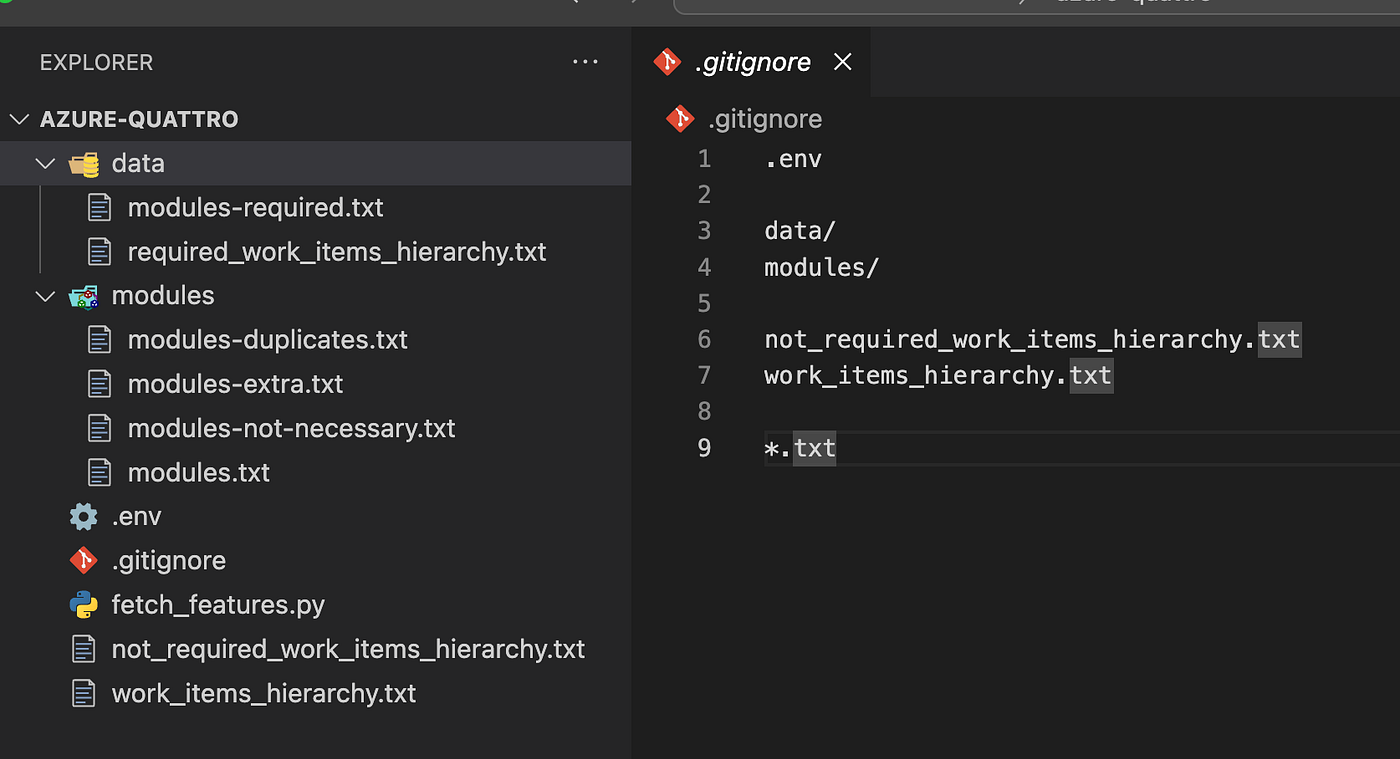Close the .gitignore editor tab

click(843, 62)
